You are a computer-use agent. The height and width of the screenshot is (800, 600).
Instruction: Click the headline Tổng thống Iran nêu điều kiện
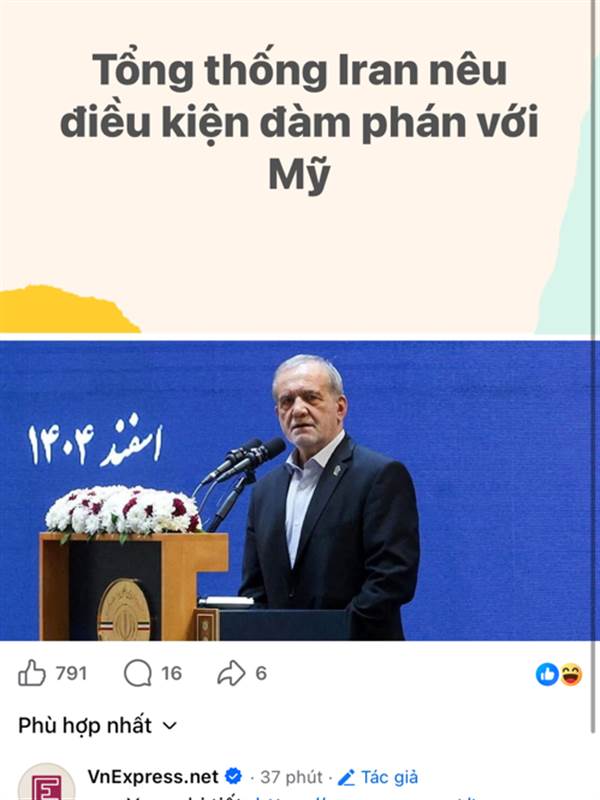[299, 121]
